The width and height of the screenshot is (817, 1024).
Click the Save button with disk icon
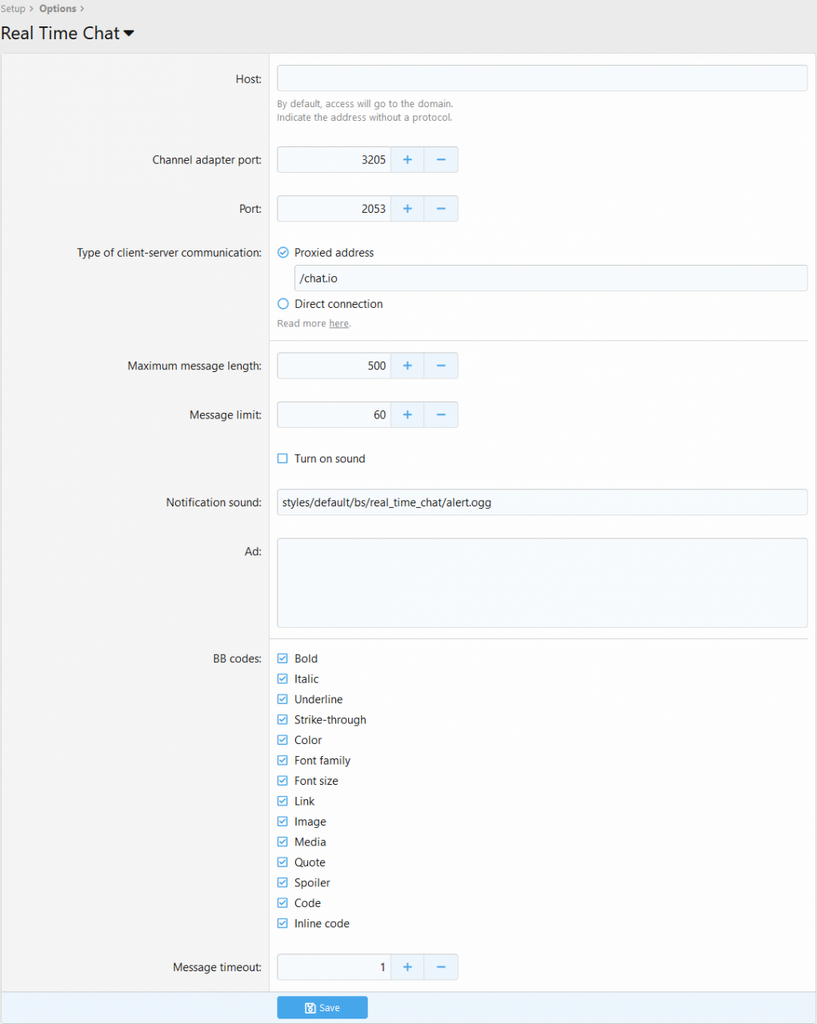click(322, 1008)
